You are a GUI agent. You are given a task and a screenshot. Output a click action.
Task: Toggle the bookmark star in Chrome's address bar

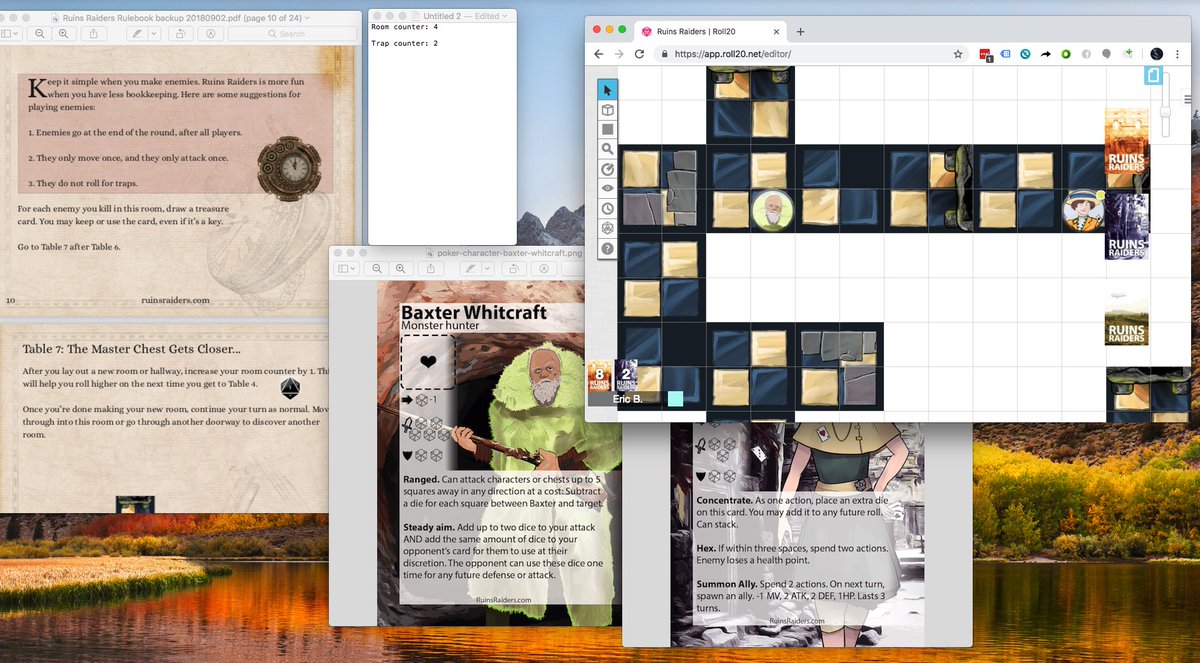[x=957, y=54]
